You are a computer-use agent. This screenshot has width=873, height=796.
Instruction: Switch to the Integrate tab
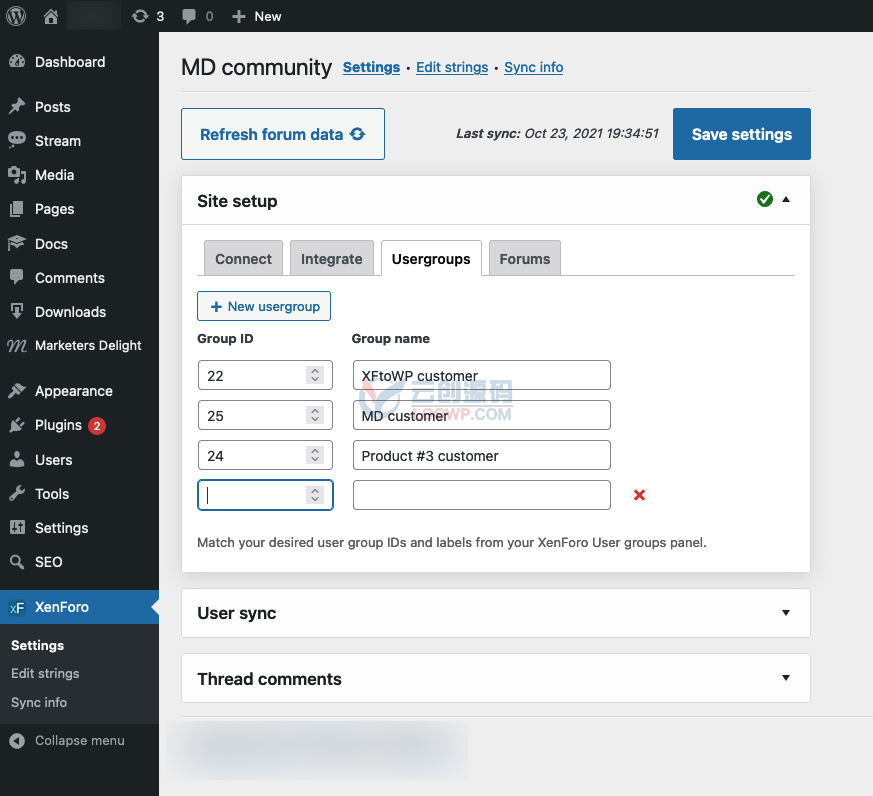click(332, 259)
